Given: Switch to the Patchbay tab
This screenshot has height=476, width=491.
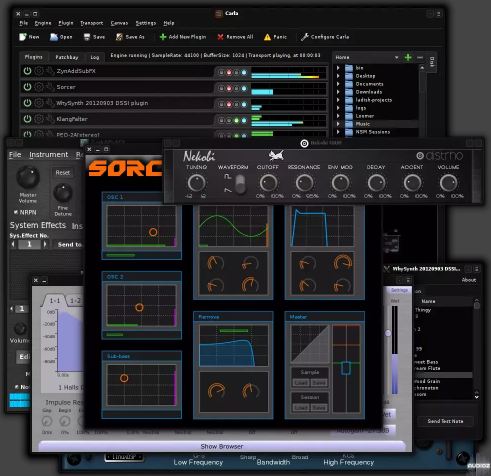Looking at the screenshot, I should point(67,57).
